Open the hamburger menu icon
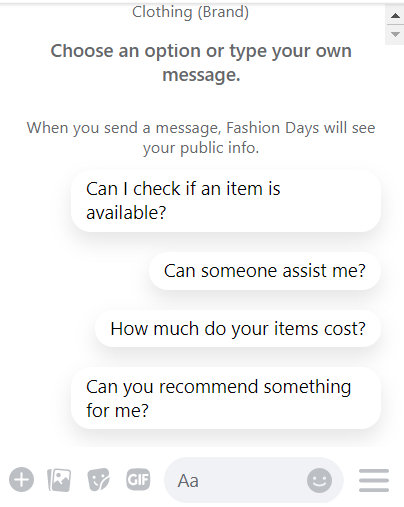 374,480
